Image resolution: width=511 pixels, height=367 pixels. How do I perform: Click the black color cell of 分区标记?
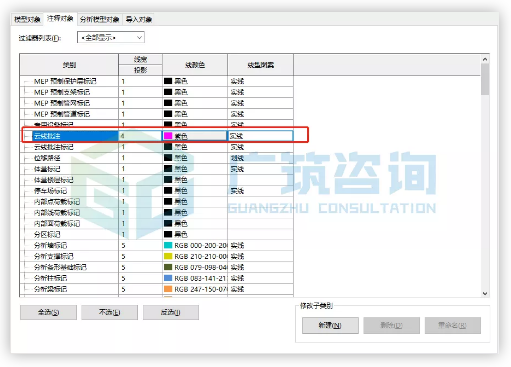coord(195,234)
